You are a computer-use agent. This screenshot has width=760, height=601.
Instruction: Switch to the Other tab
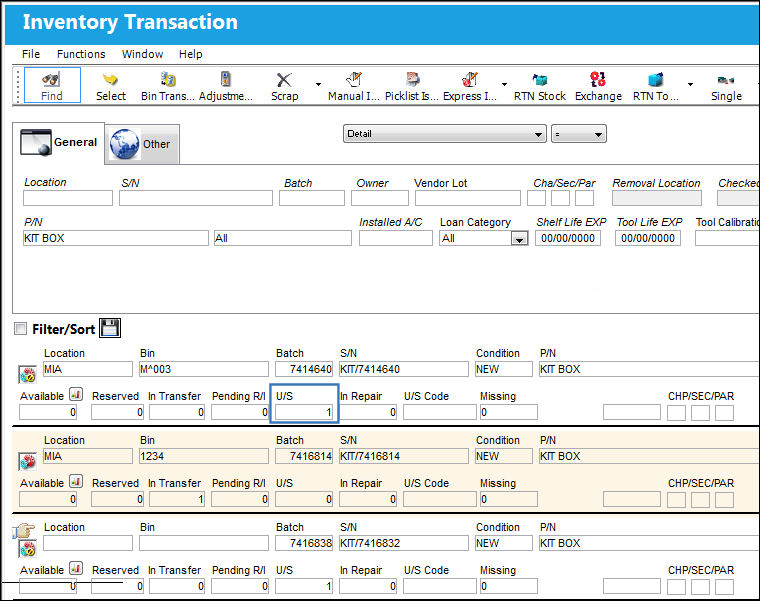pyautogui.click(x=142, y=144)
